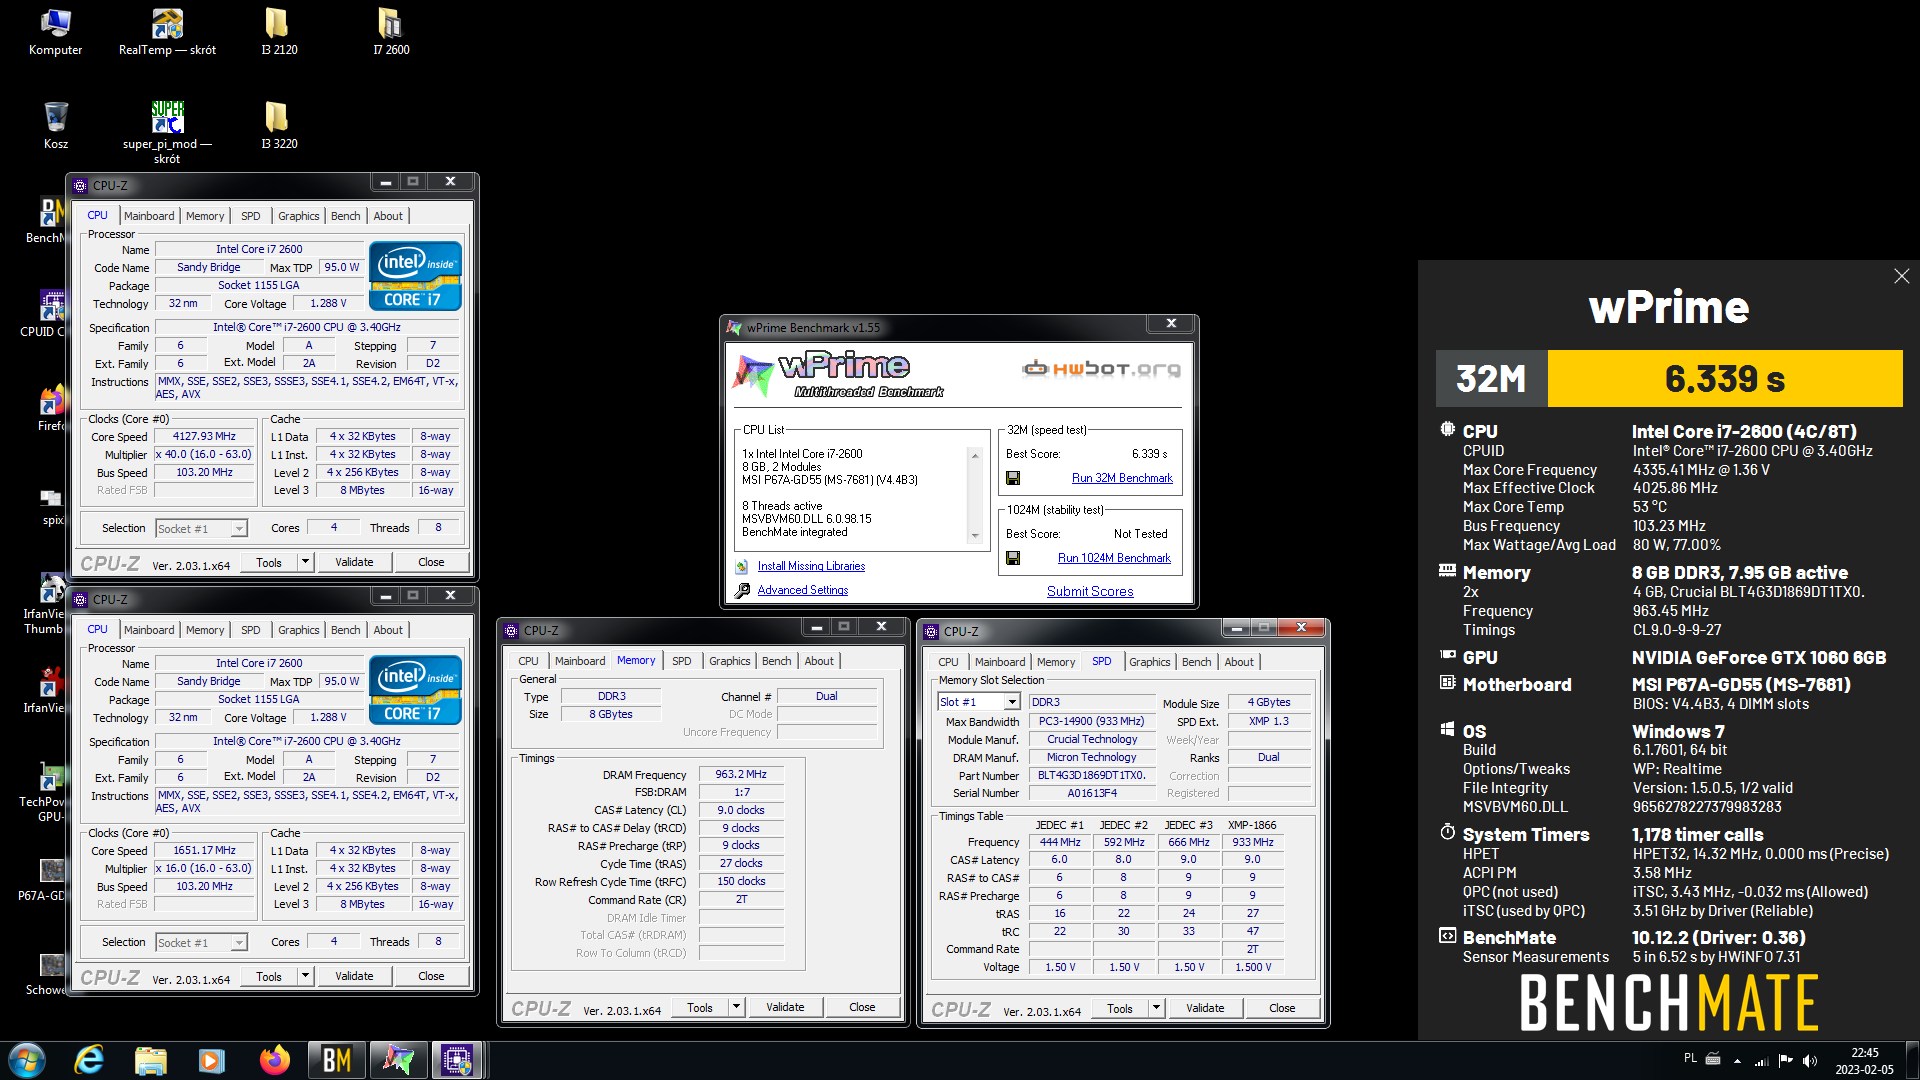Viewport: 1920px width, 1080px height.
Task: Open the RealTemp shortcut icon
Action: click(167, 32)
